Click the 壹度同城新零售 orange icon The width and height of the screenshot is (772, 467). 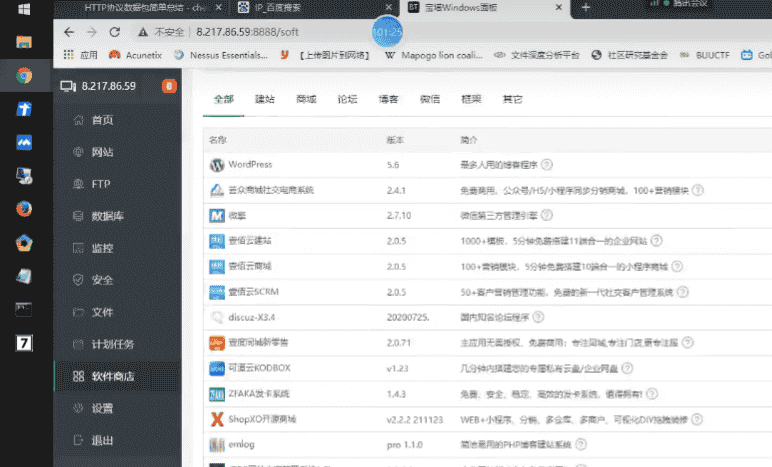click(x=217, y=342)
